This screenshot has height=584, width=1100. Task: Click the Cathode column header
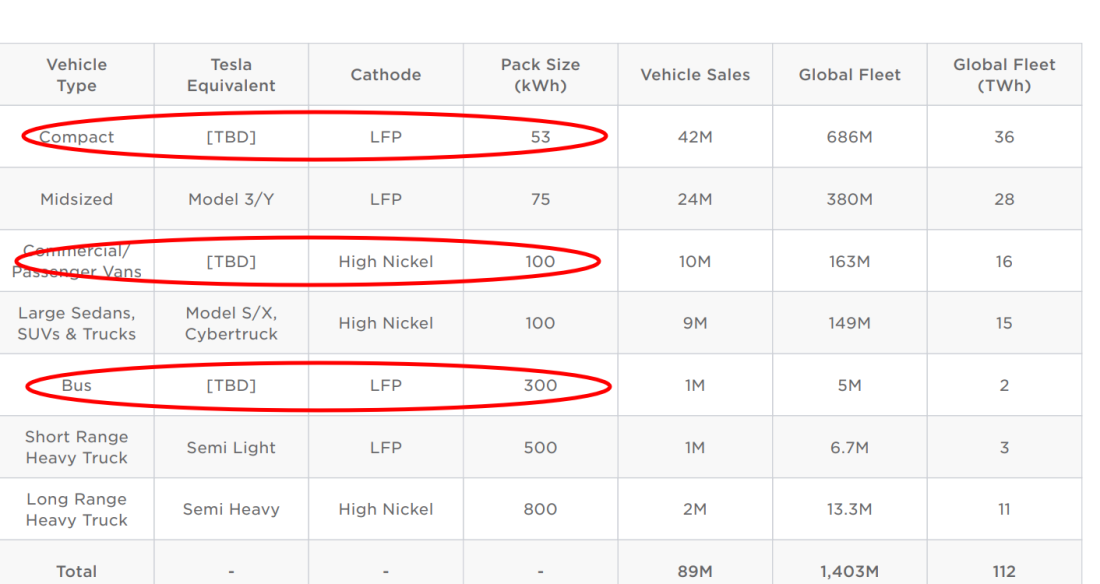[x=386, y=75]
